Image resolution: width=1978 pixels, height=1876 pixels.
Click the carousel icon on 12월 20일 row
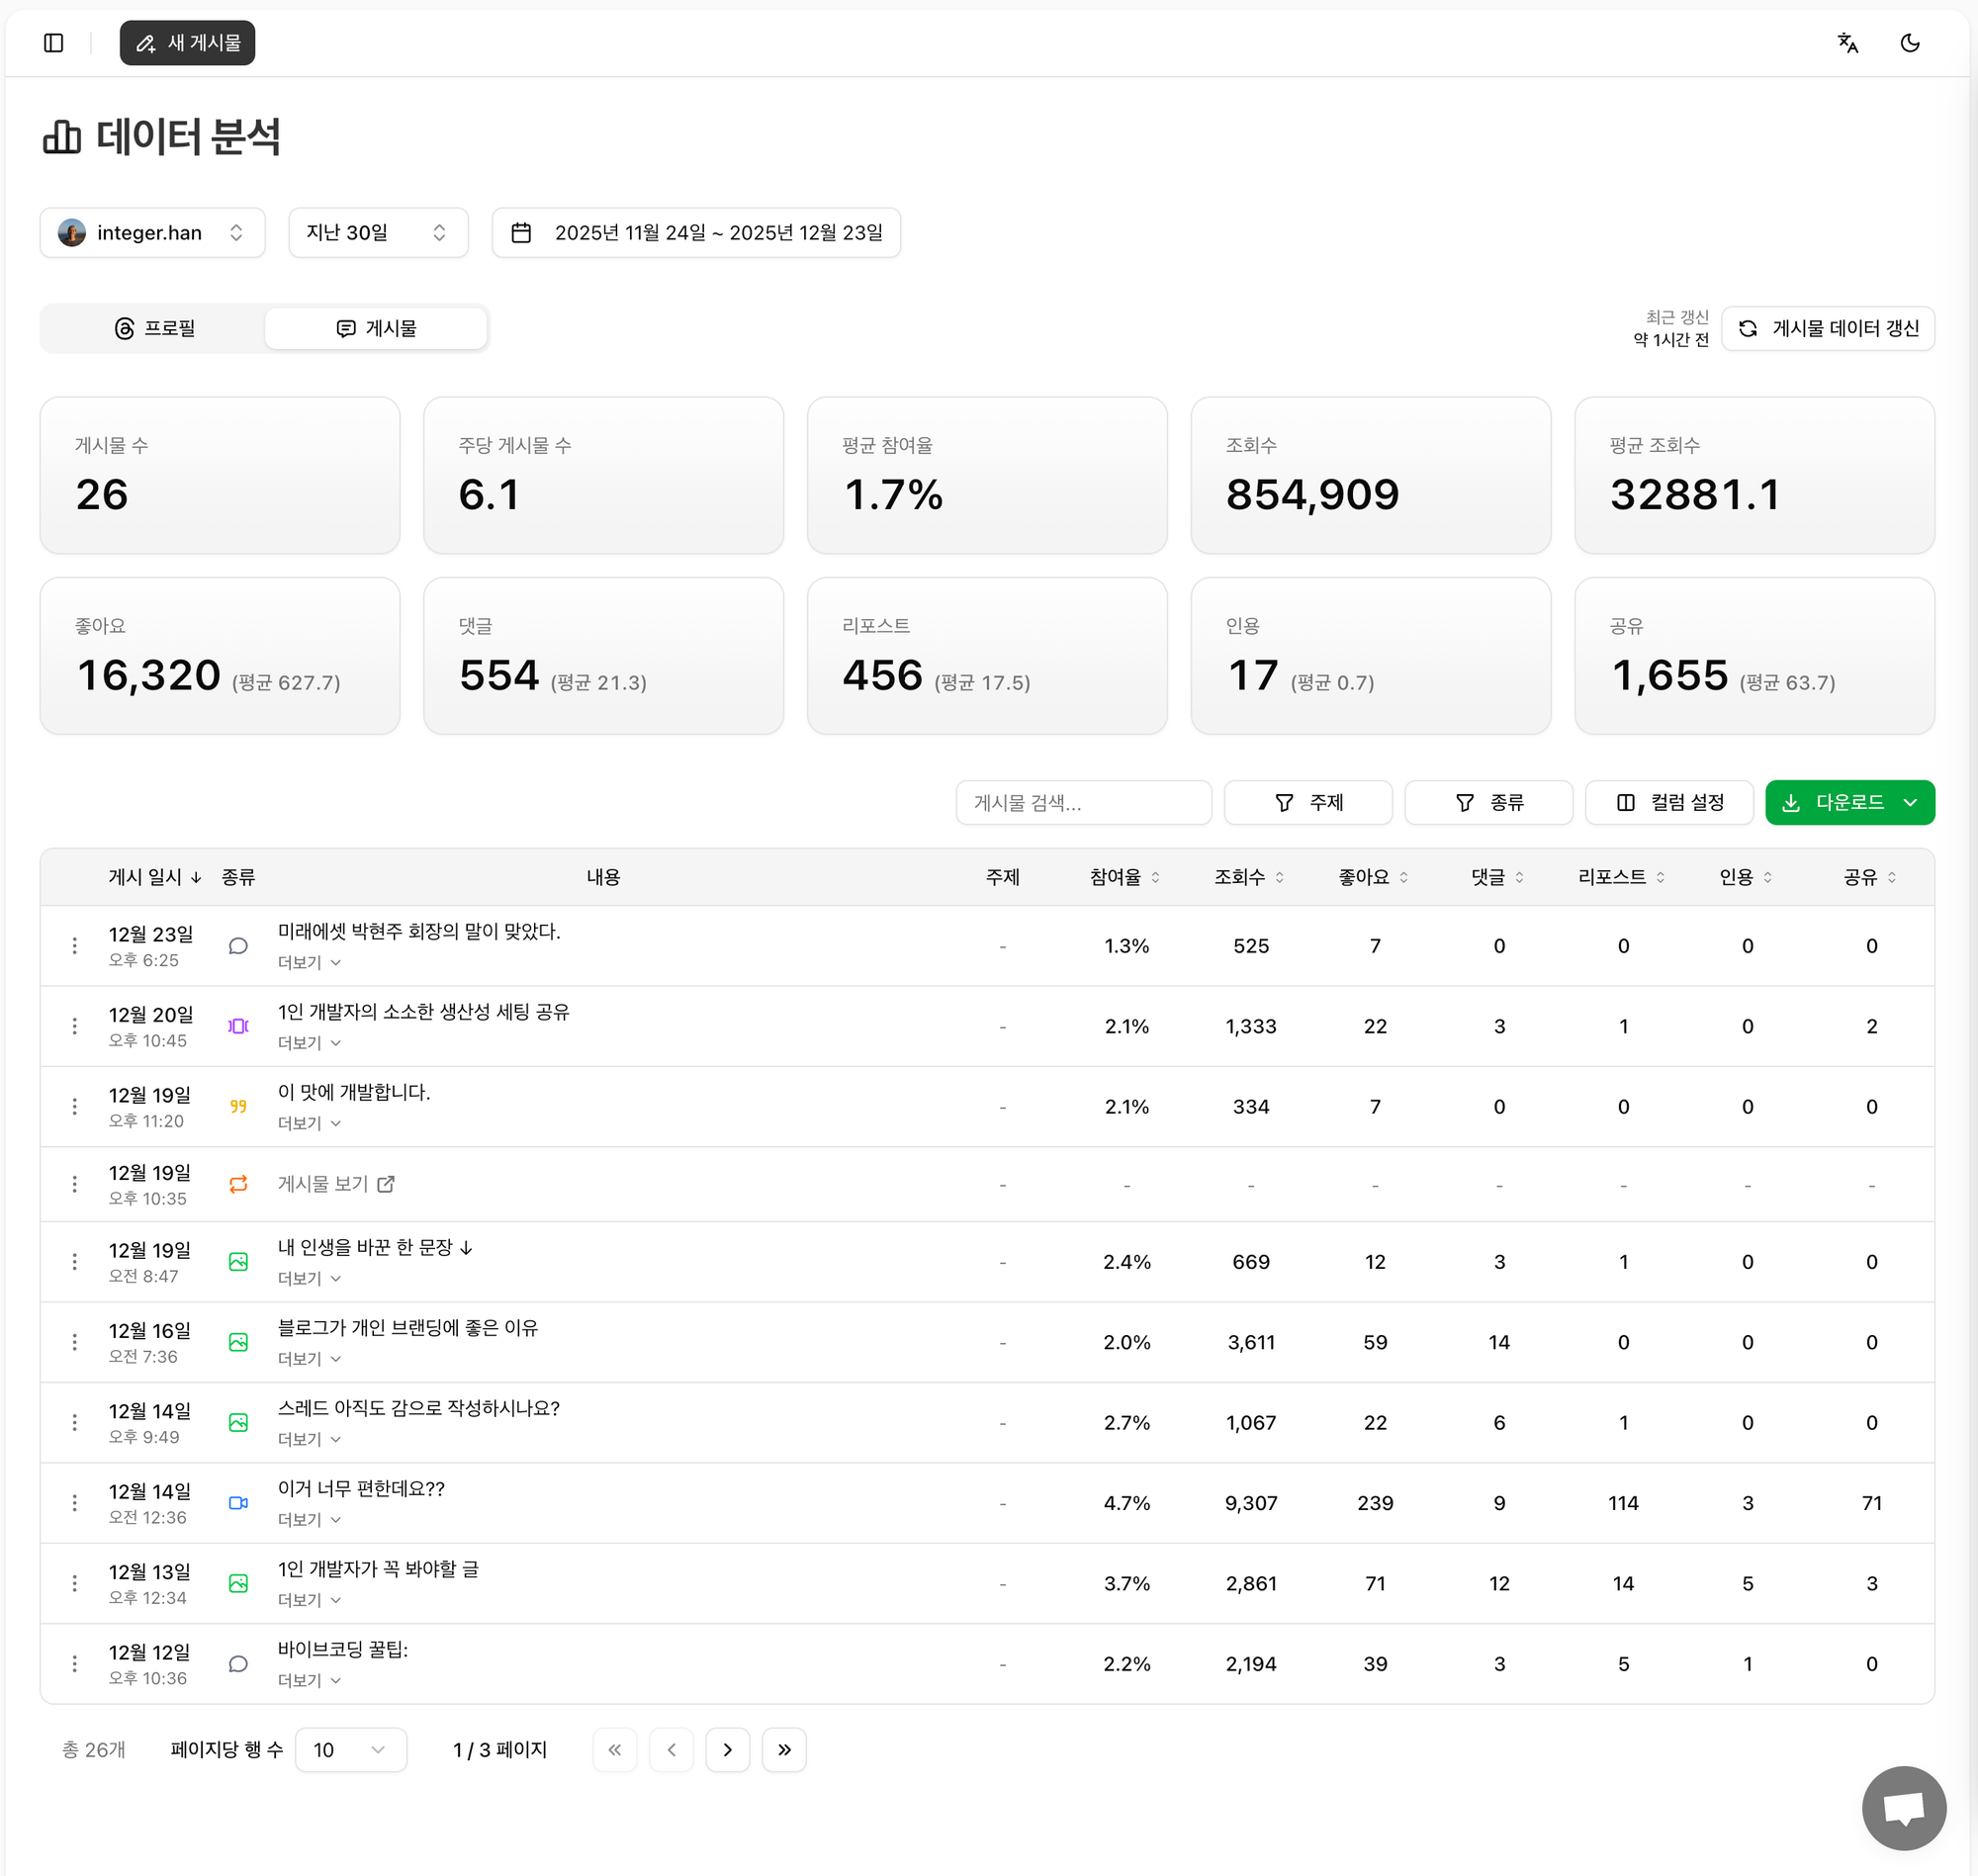[x=238, y=1026]
